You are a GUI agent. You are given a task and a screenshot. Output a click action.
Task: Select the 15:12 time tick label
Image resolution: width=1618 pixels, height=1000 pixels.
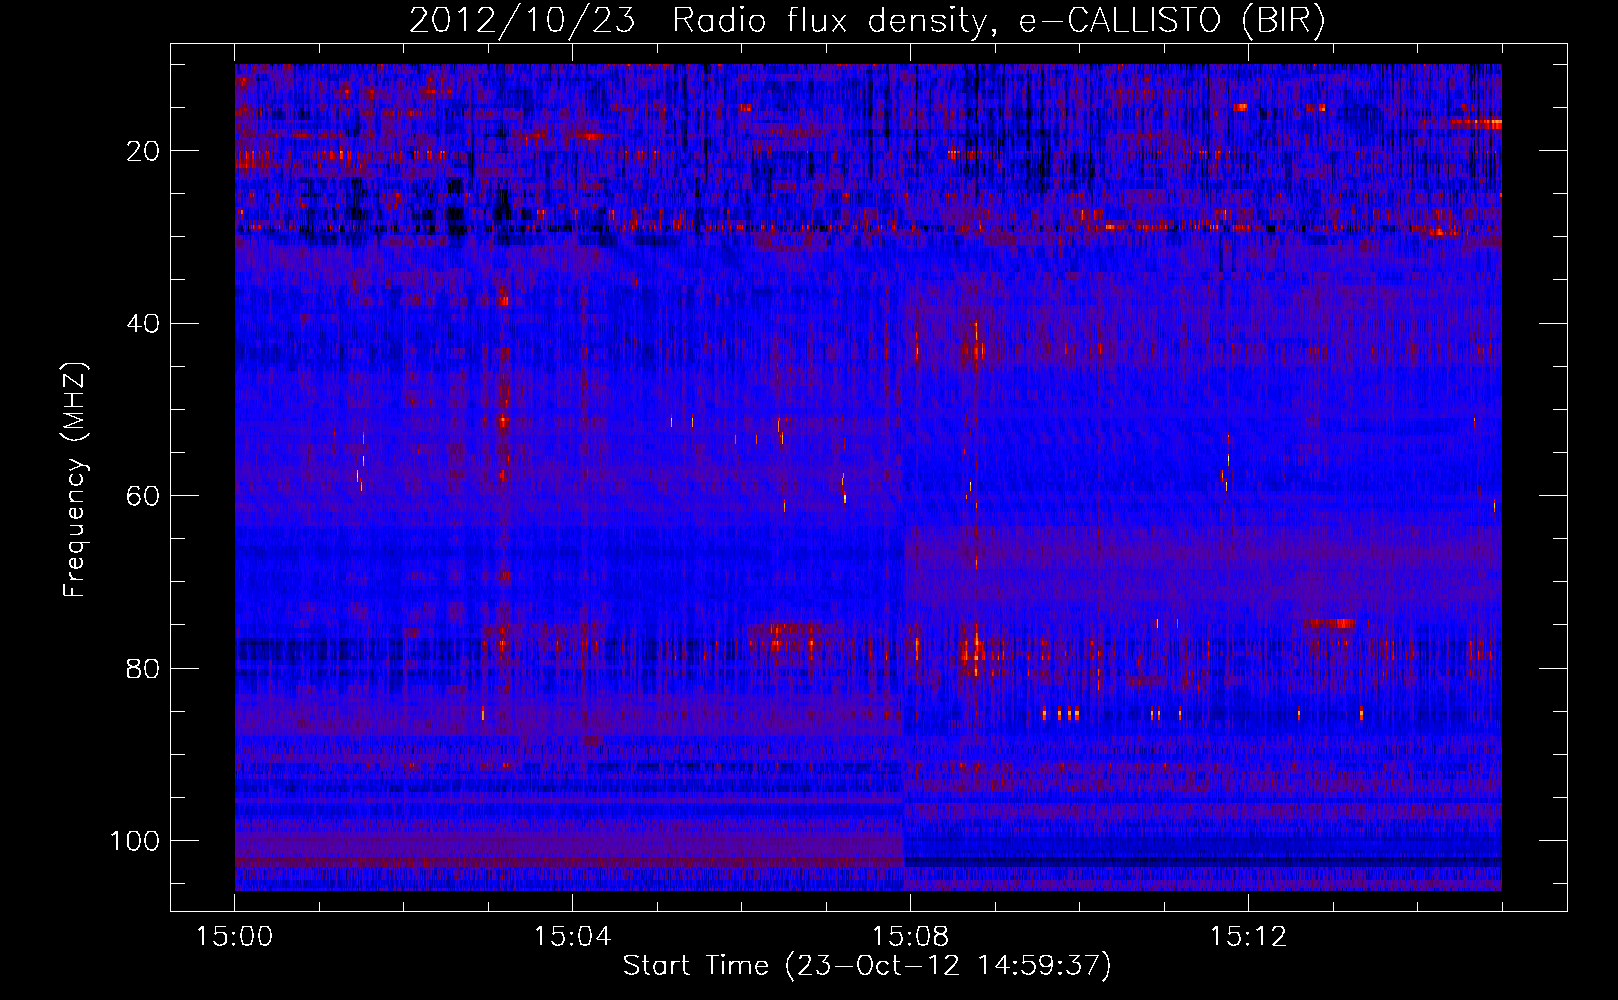point(1248,937)
